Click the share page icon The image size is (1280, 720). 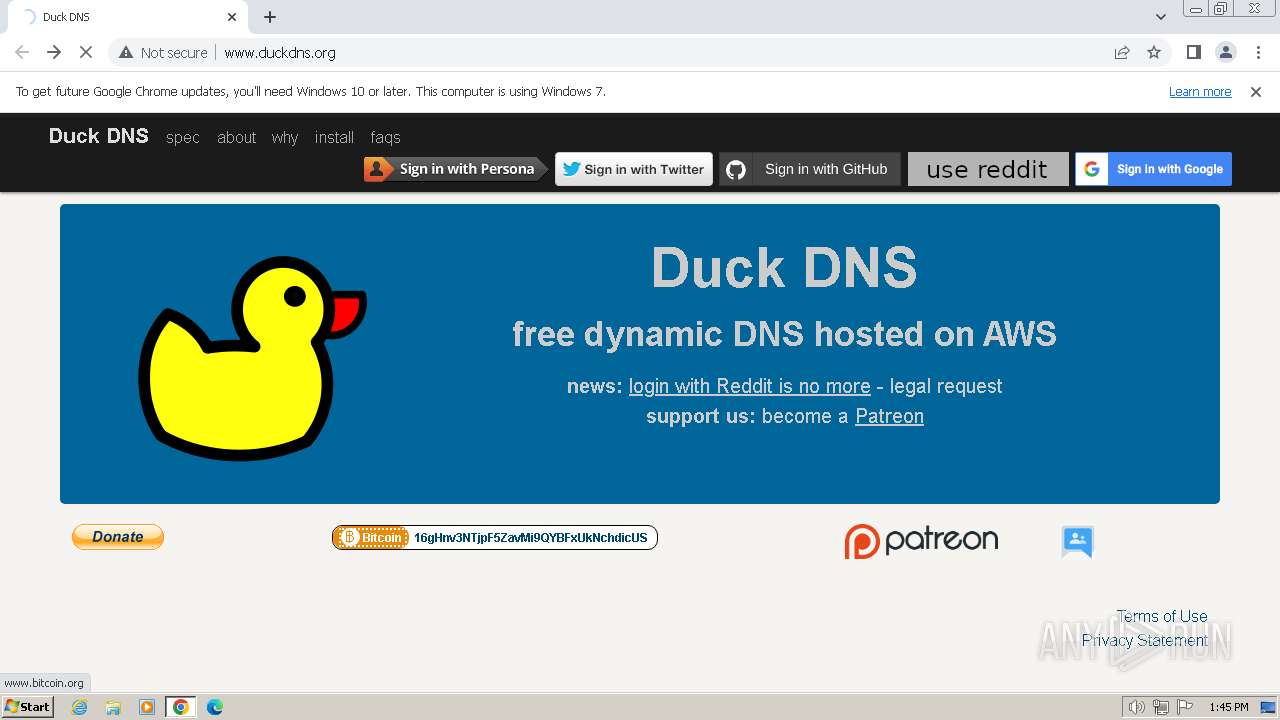[1122, 52]
